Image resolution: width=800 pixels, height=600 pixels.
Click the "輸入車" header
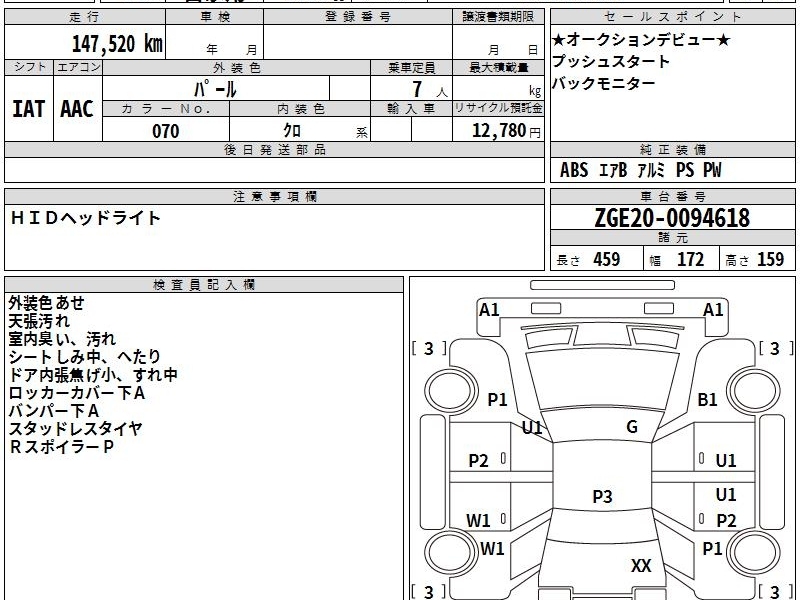411,109
